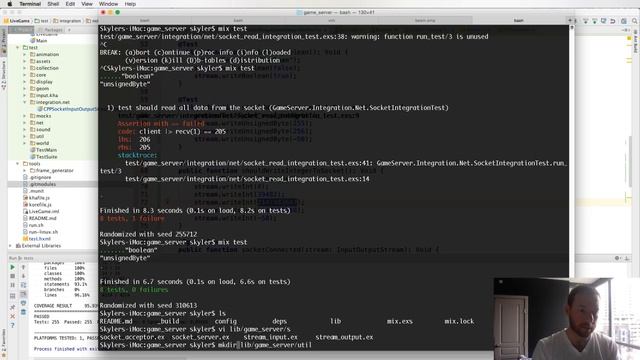
Task: Click the Clear All trash icon in Run panel
Action: [23, 312]
